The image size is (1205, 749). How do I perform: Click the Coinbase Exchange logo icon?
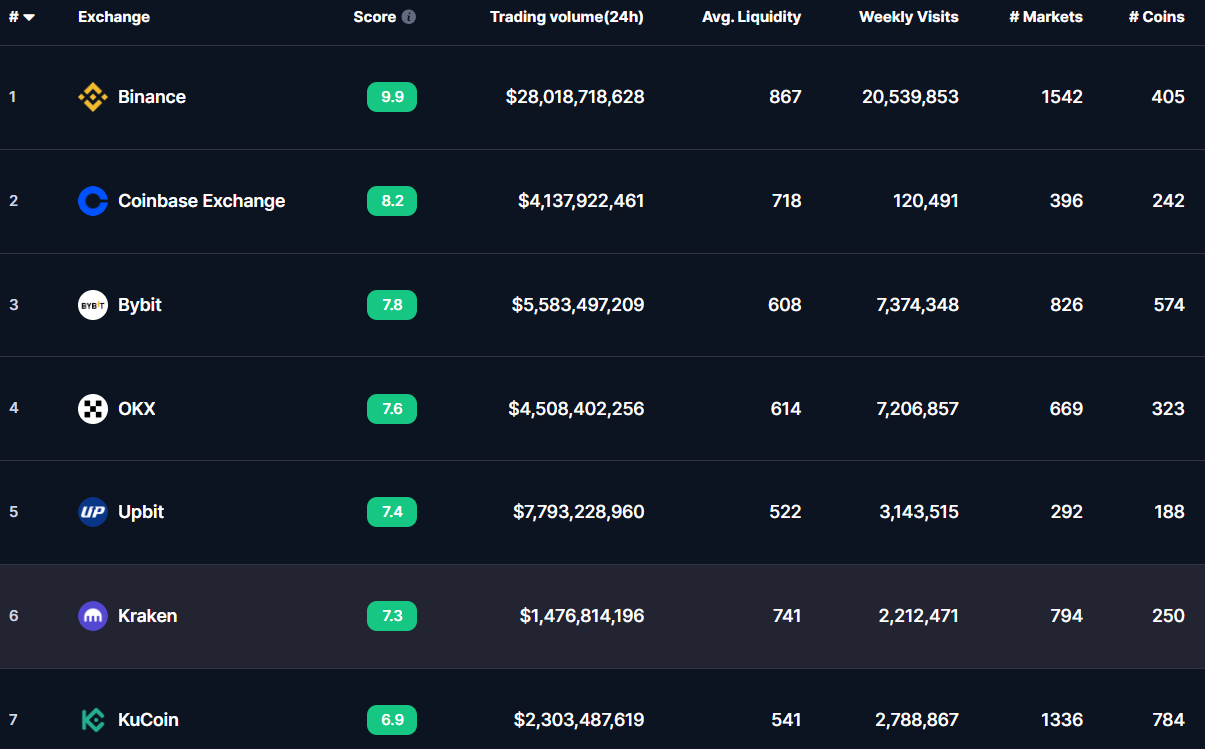(x=93, y=201)
